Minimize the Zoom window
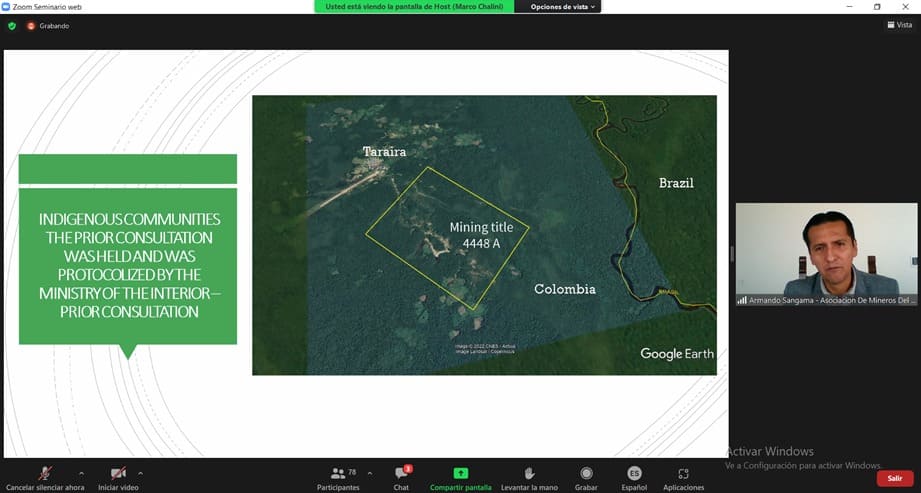This screenshot has height=493, width=921. 849,7
